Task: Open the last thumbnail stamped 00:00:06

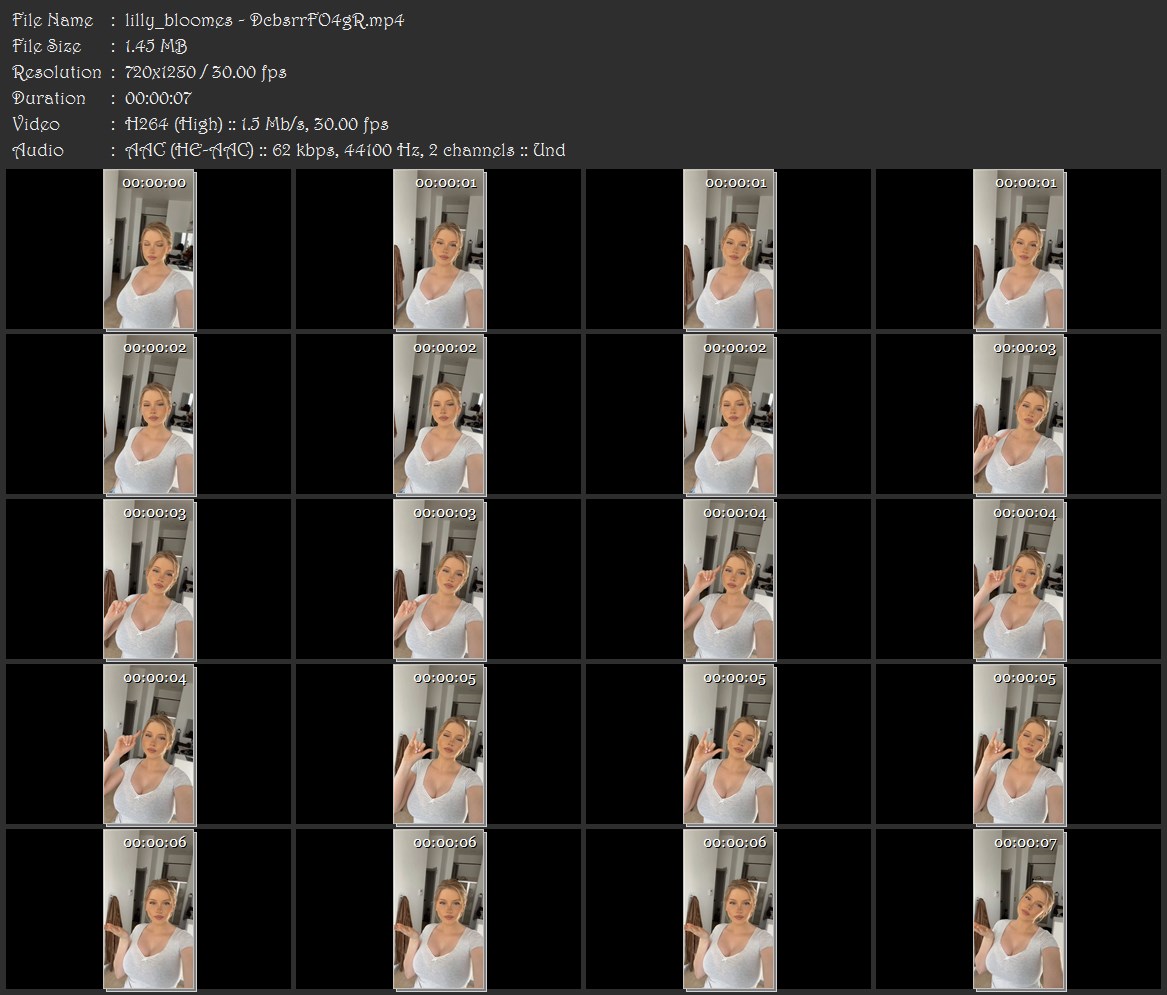Action: coord(729,909)
